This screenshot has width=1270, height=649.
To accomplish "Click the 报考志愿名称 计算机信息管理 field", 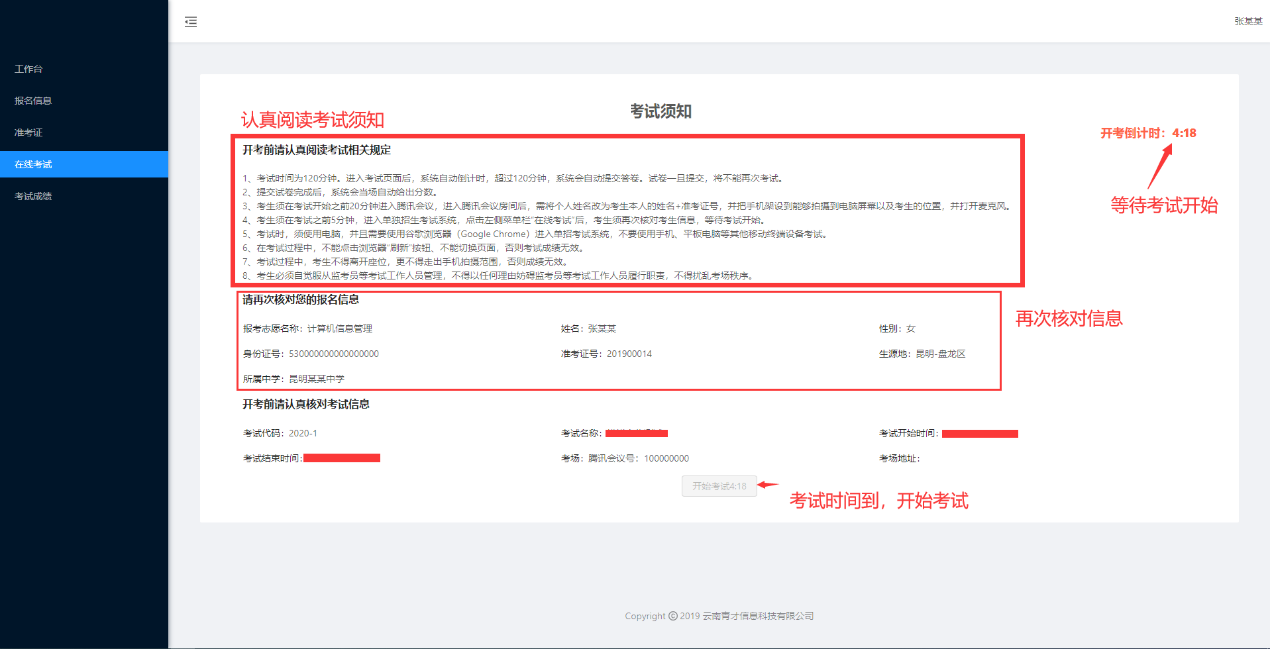I will (308, 328).
